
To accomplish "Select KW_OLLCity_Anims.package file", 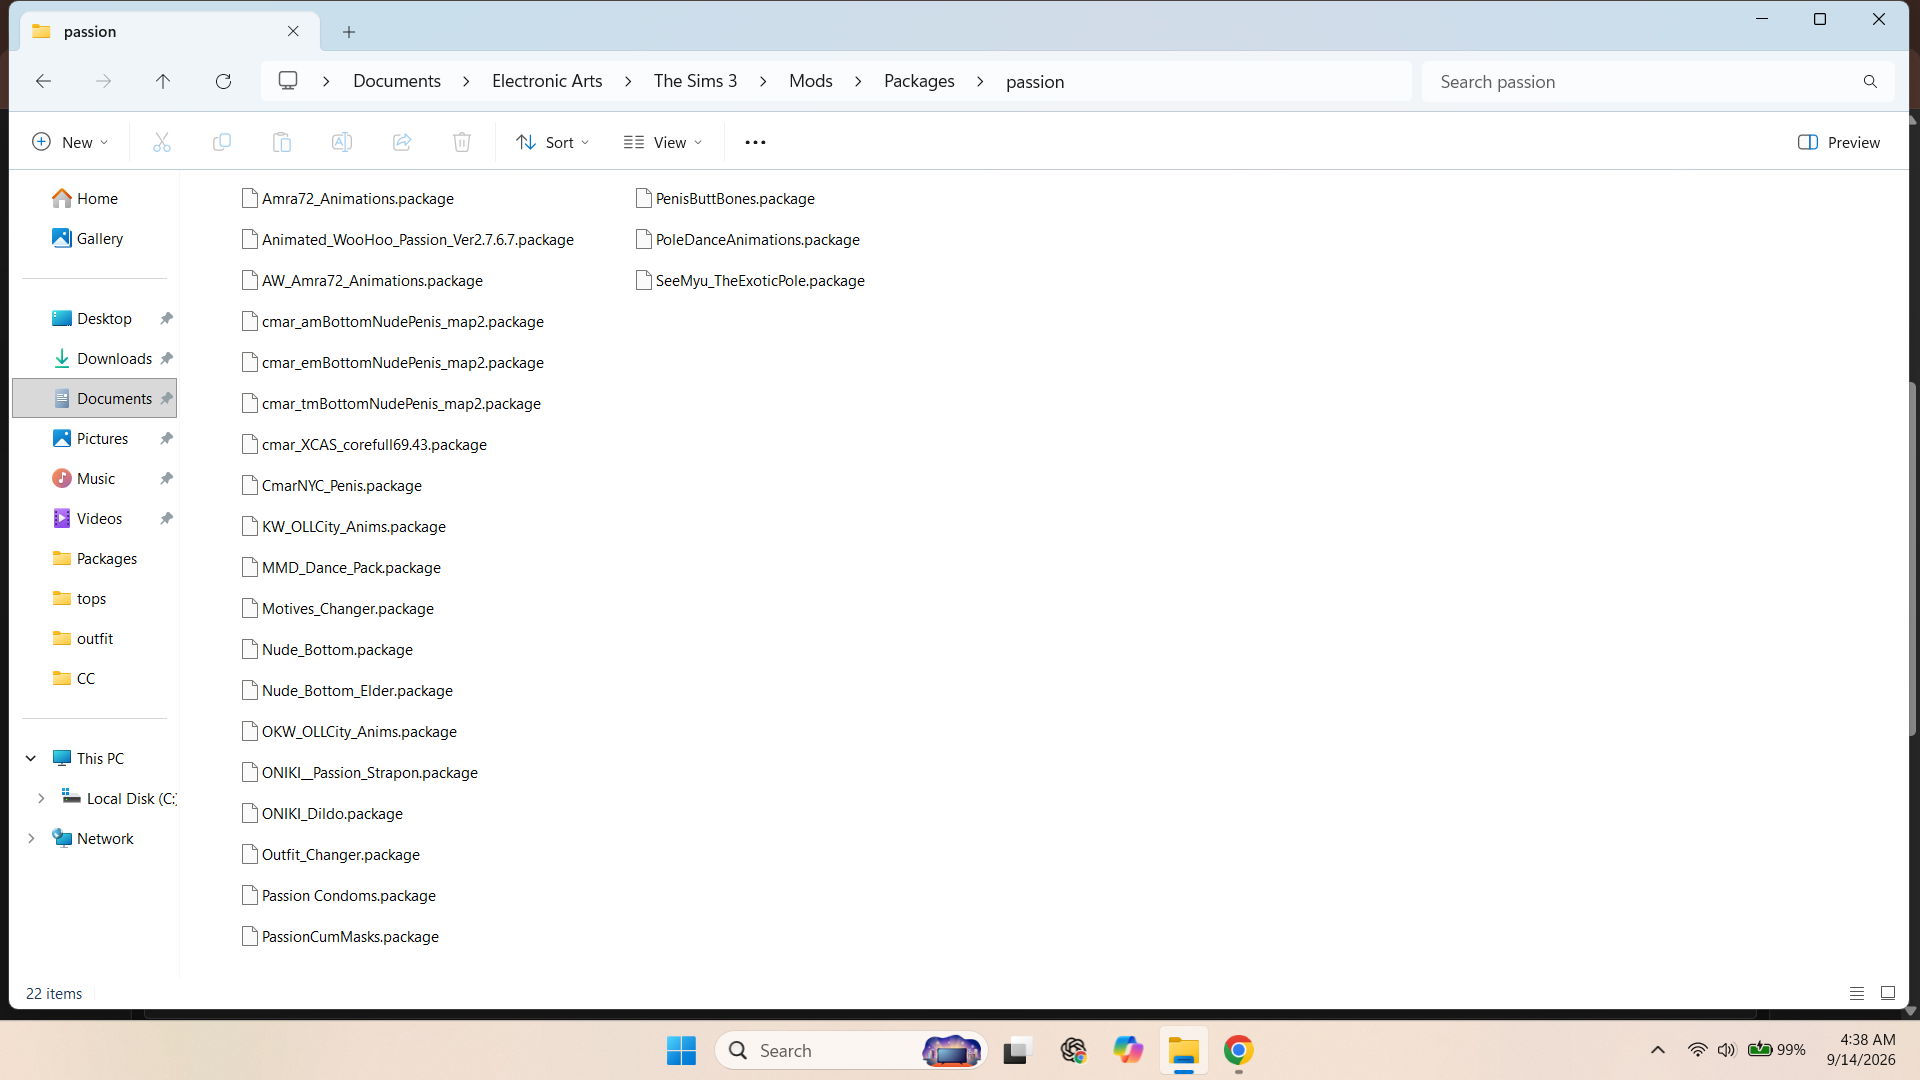I will (344, 526).
